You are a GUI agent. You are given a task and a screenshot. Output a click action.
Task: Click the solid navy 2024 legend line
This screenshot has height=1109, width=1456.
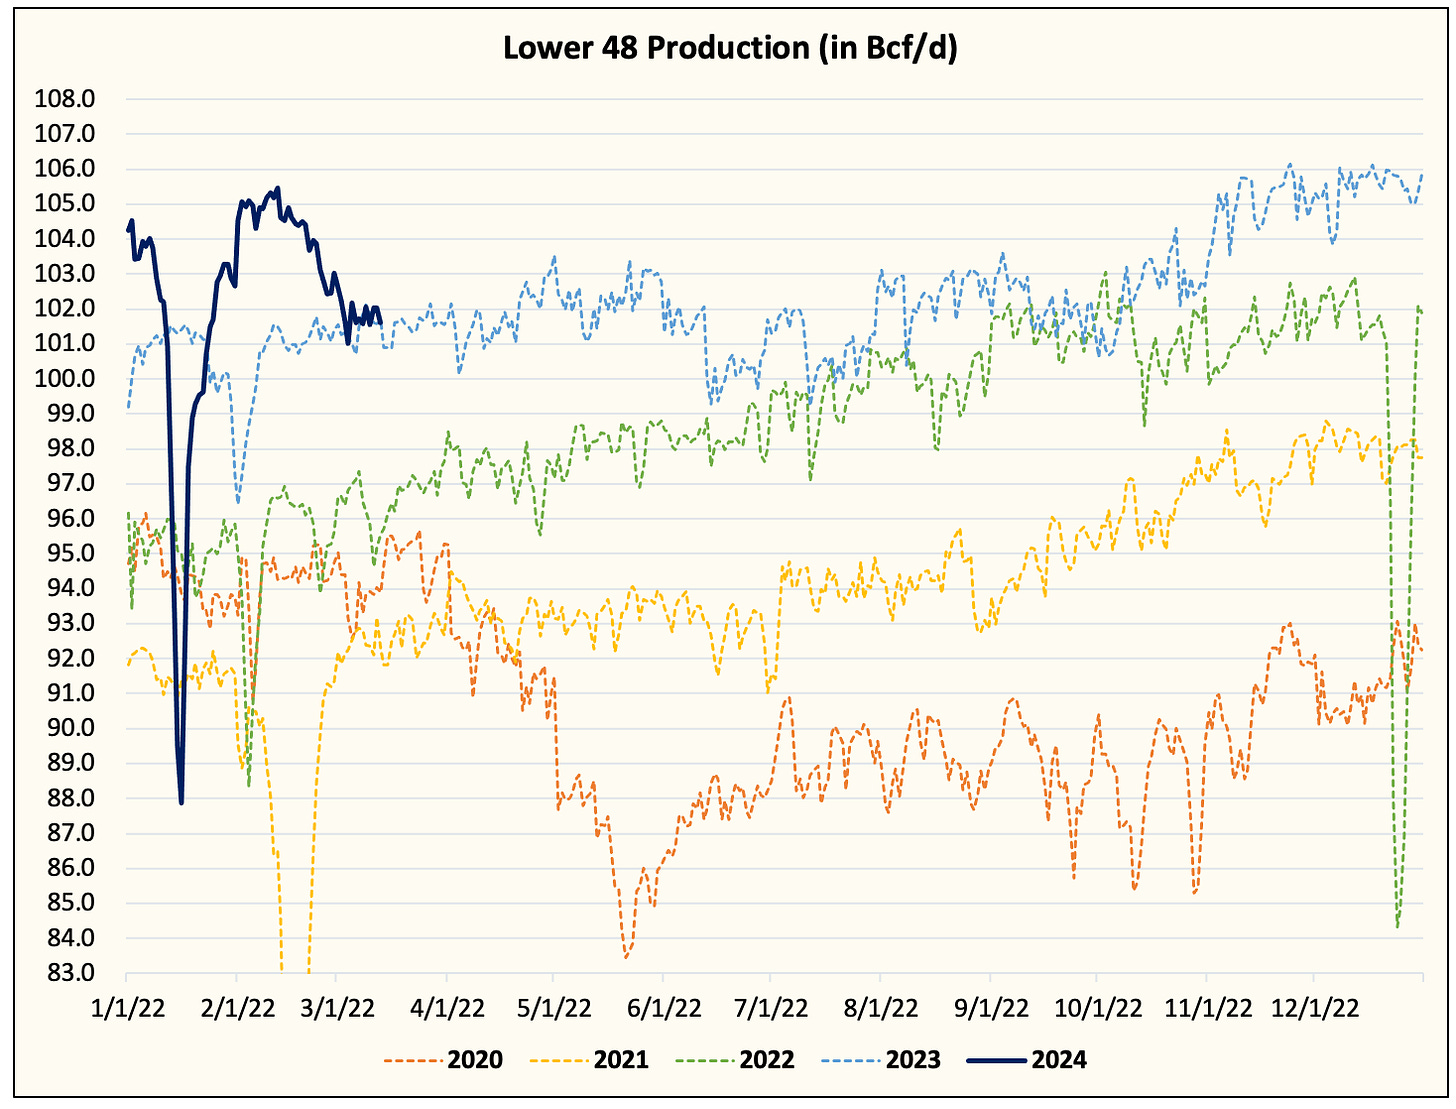(x=998, y=1060)
